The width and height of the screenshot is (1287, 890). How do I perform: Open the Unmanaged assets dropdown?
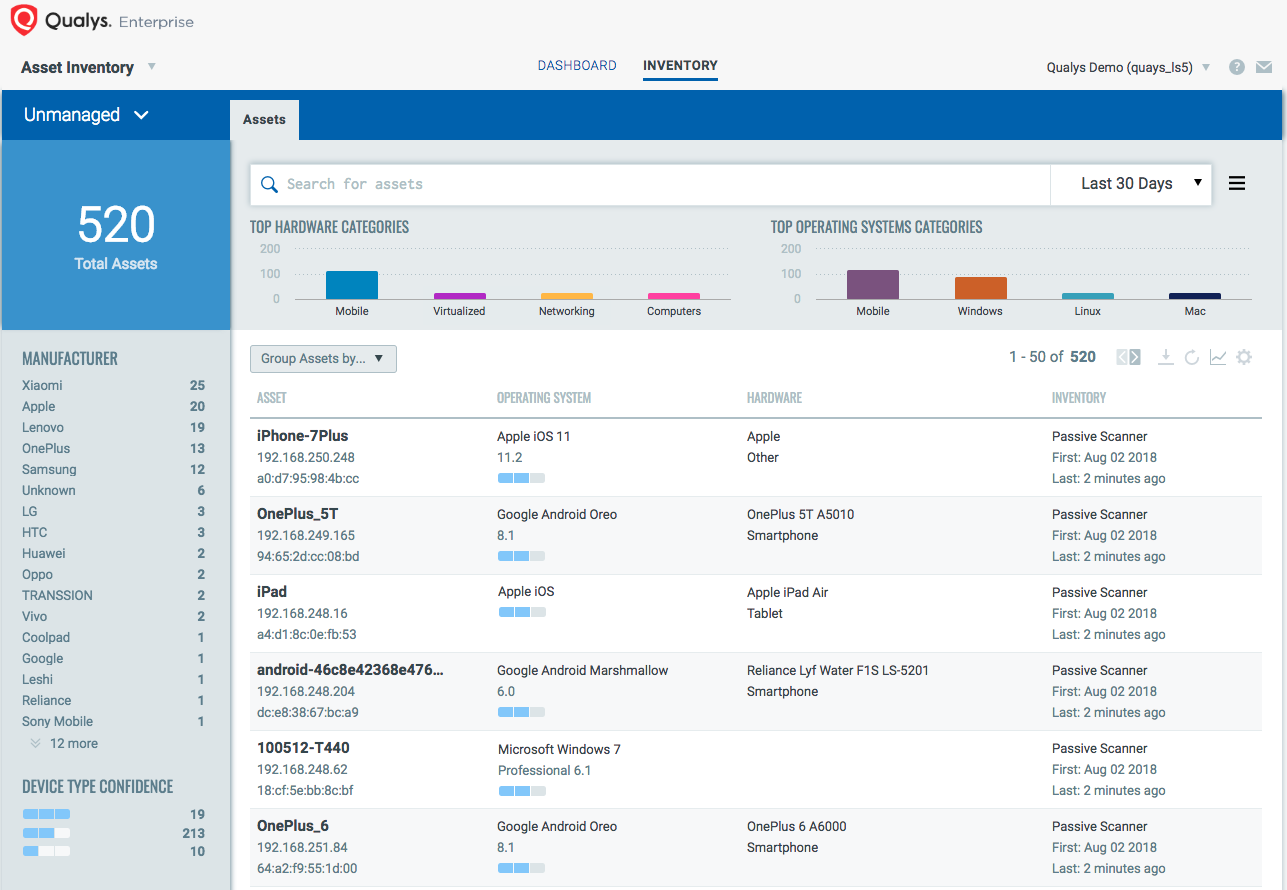pyautogui.click(x=86, y=115)
